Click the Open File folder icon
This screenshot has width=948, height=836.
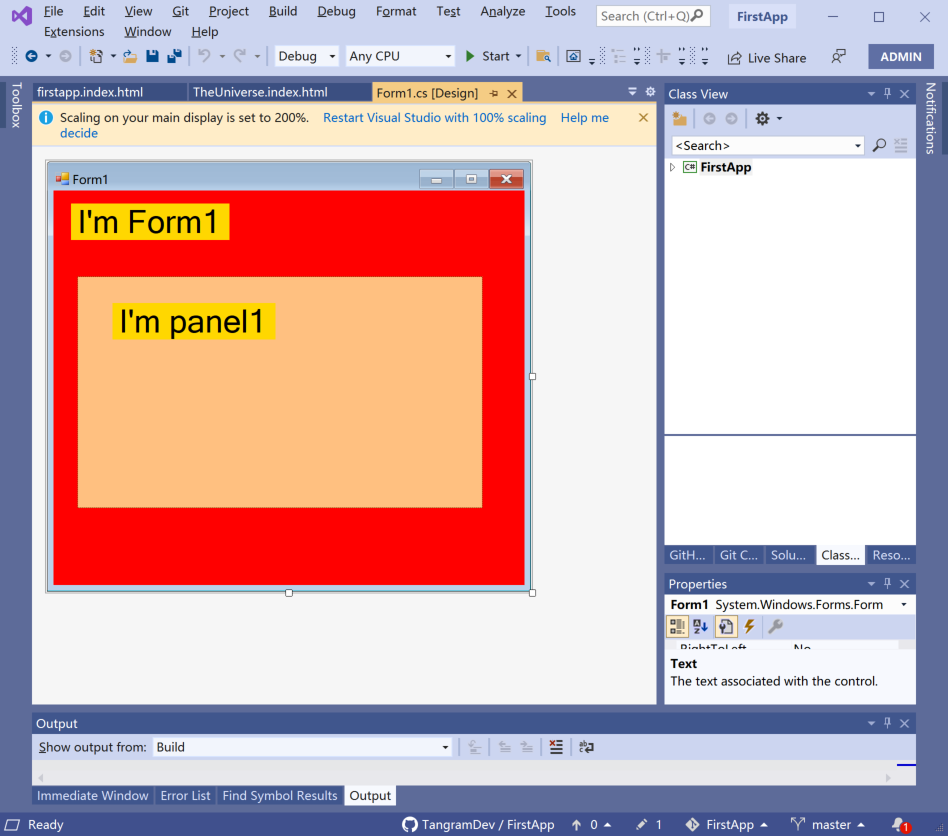point(129,56)
